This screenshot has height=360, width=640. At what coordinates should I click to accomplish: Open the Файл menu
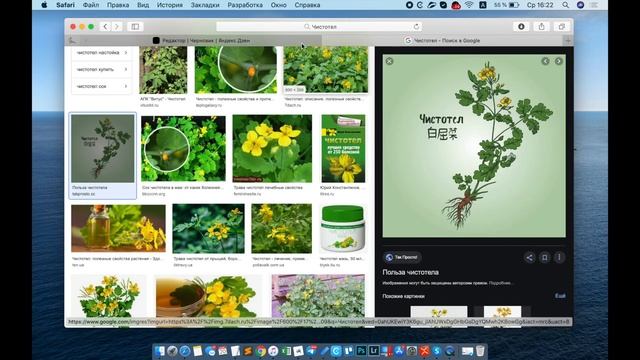coord(91,5)
